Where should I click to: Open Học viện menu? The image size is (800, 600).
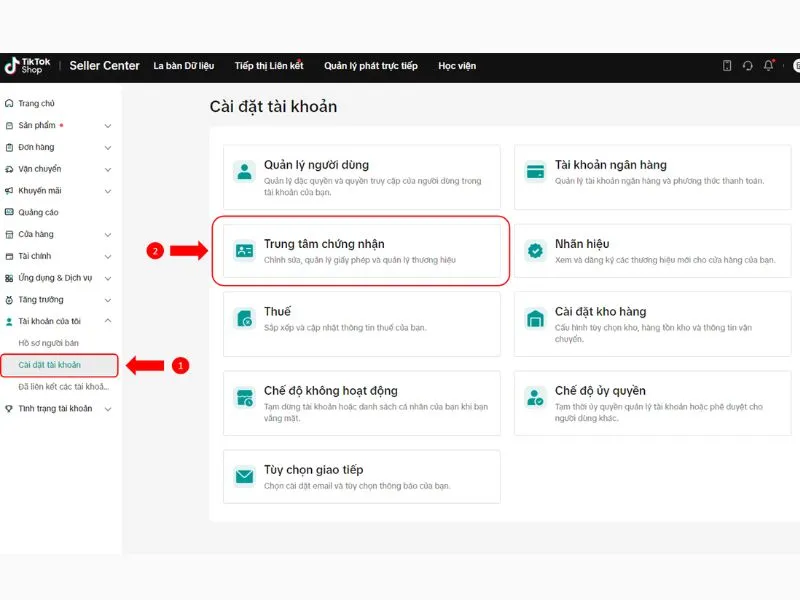(x=457, y=66)
